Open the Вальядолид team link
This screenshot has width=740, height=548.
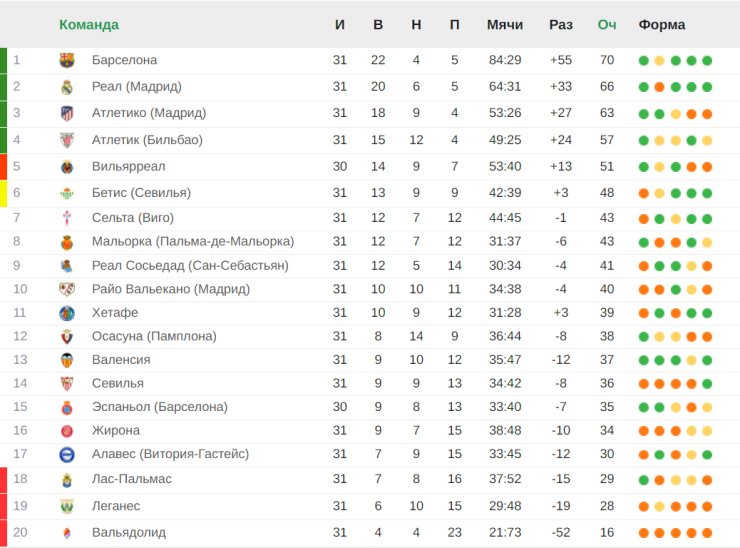tap(128, 532)
